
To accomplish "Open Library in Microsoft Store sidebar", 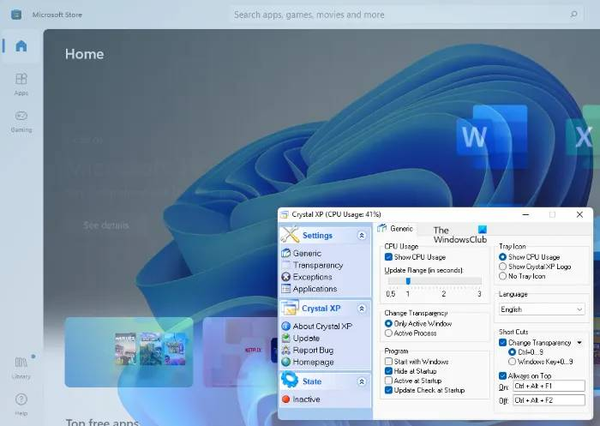I will coord(21,367).
